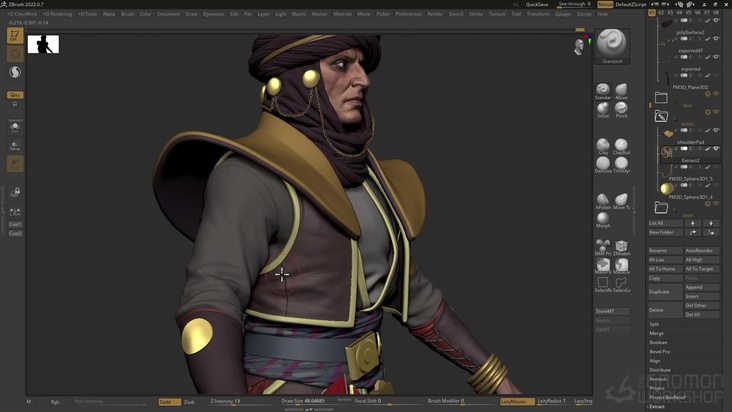Select the SelectRect brush
This screenshot has width=732, height=412.
click(603, 284)
